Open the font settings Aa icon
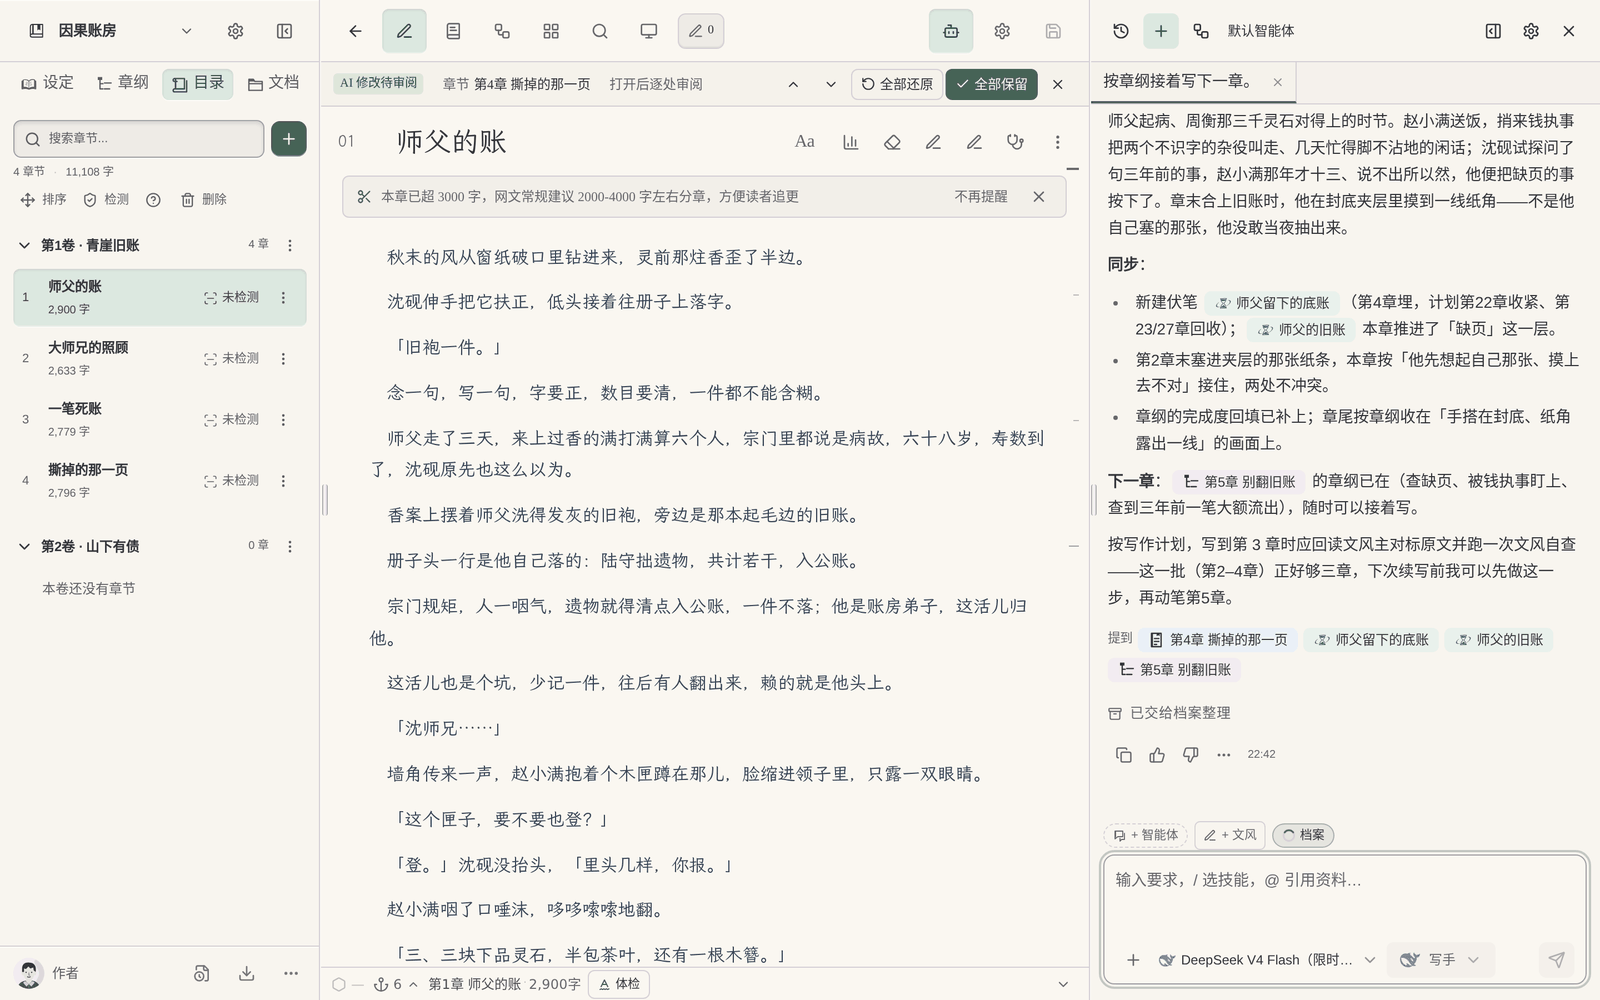 [805, 142]
